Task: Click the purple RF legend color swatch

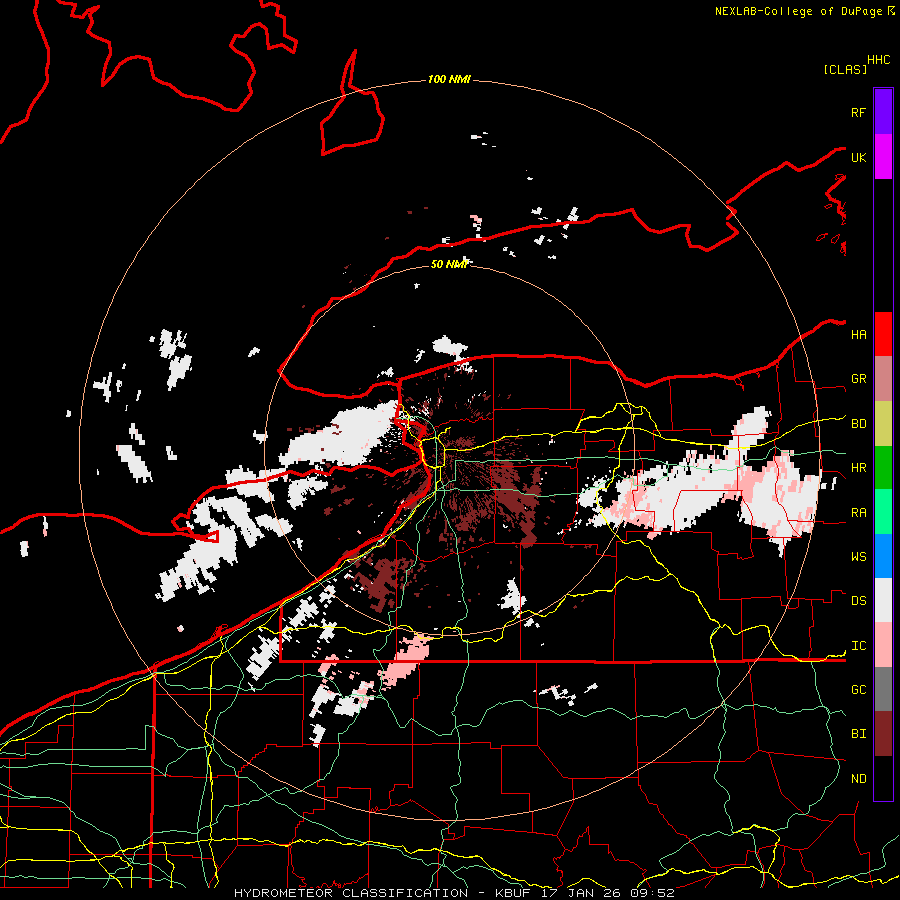Action: [883, 112]
